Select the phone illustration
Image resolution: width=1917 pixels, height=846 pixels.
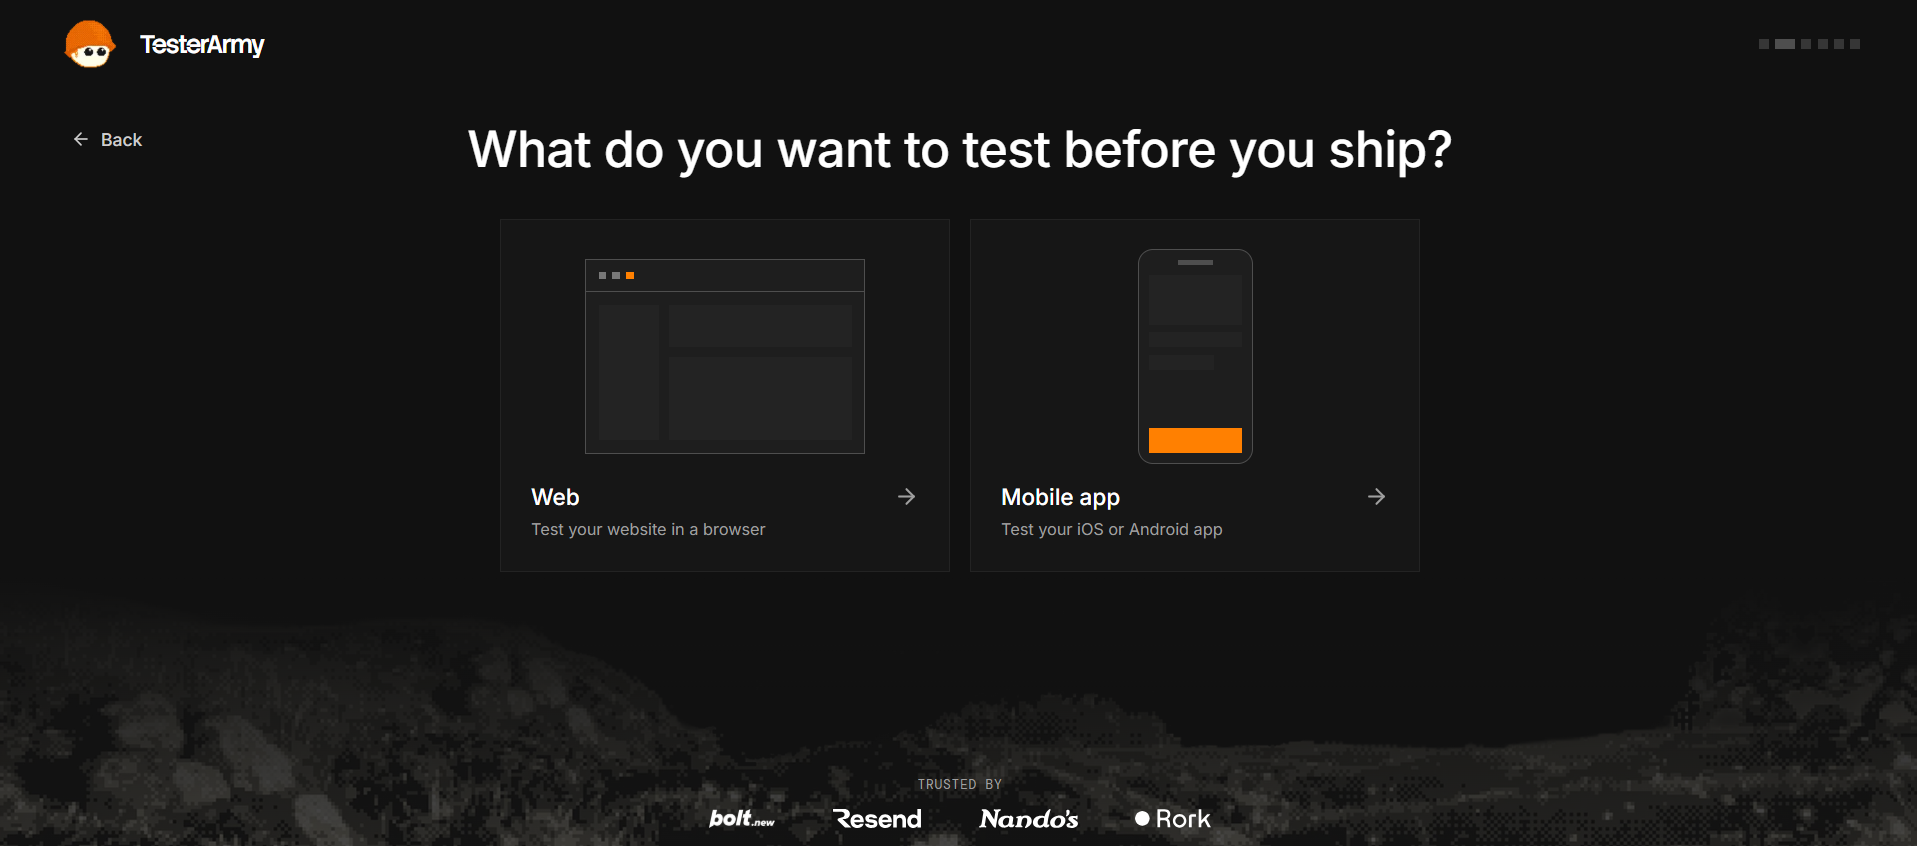(x=1195, y=356)
